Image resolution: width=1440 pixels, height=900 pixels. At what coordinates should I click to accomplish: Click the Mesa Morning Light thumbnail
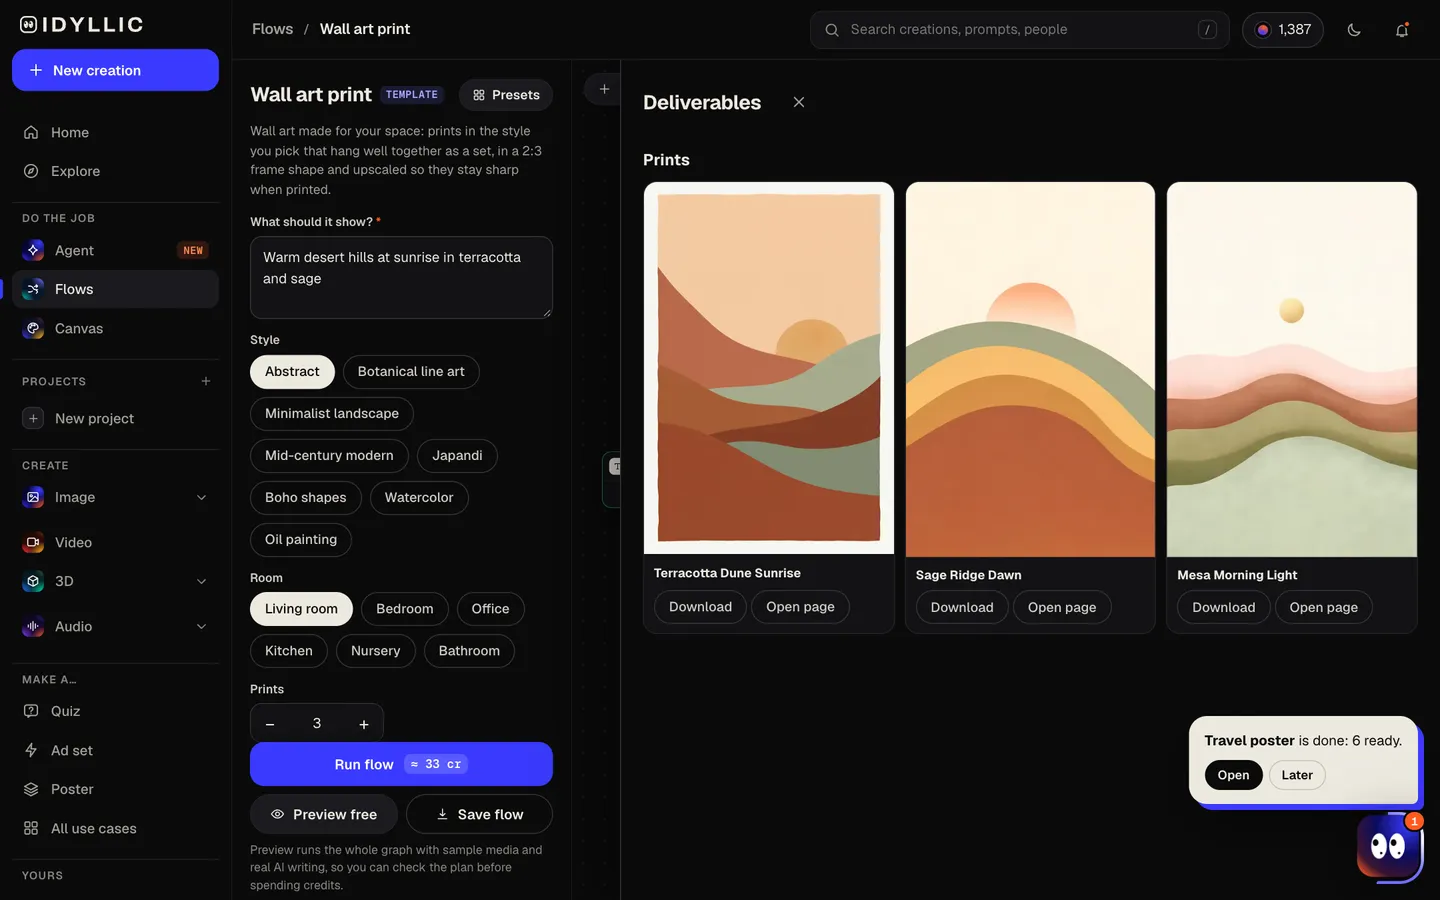coord(1292,369)
